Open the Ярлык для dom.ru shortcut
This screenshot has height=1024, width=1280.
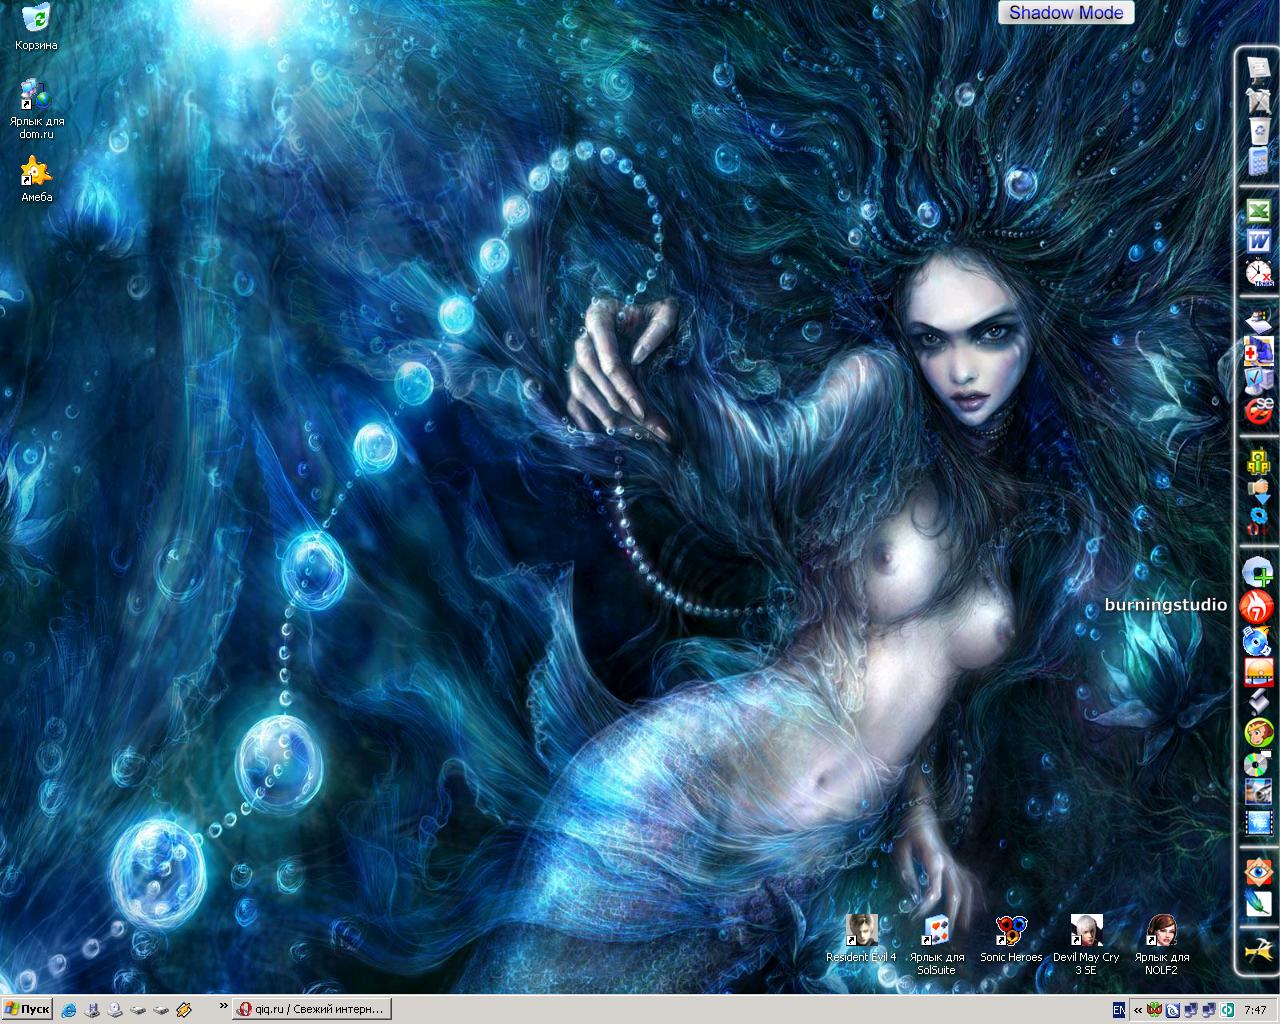click(x=36, y=107)
